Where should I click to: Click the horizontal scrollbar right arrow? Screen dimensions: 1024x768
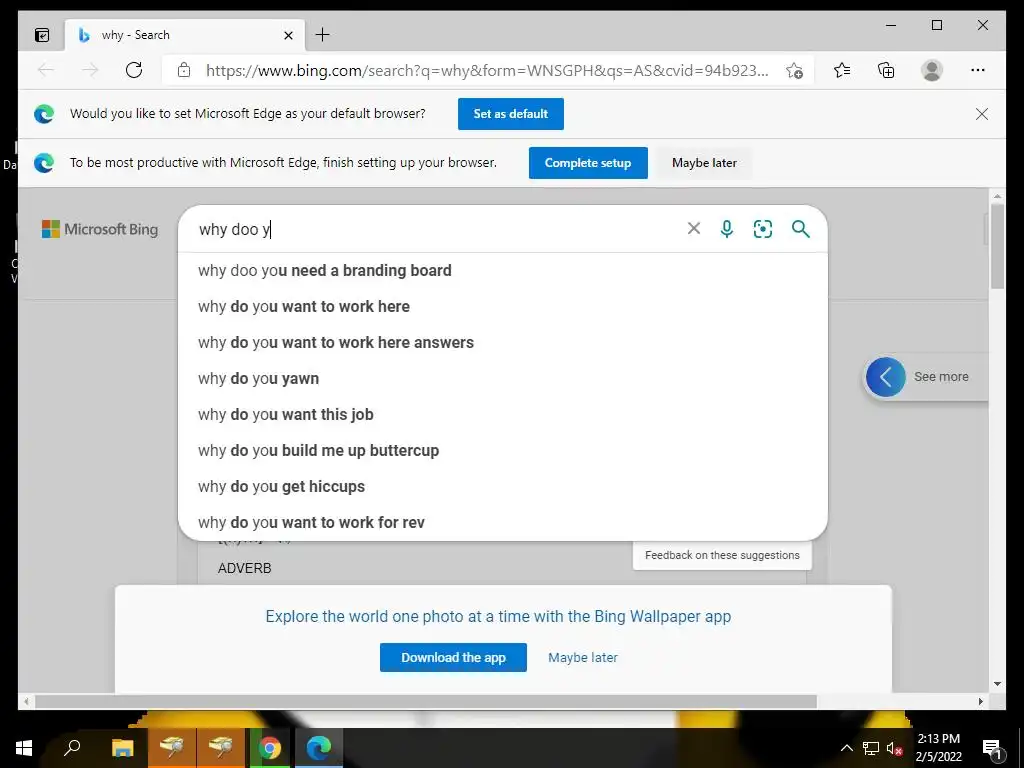(x=981, y=701)
